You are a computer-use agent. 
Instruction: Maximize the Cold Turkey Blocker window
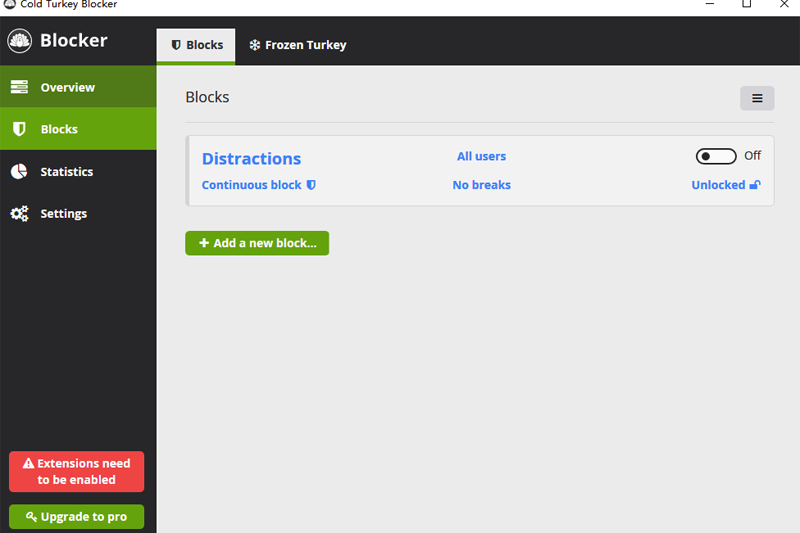coord(746,4)
